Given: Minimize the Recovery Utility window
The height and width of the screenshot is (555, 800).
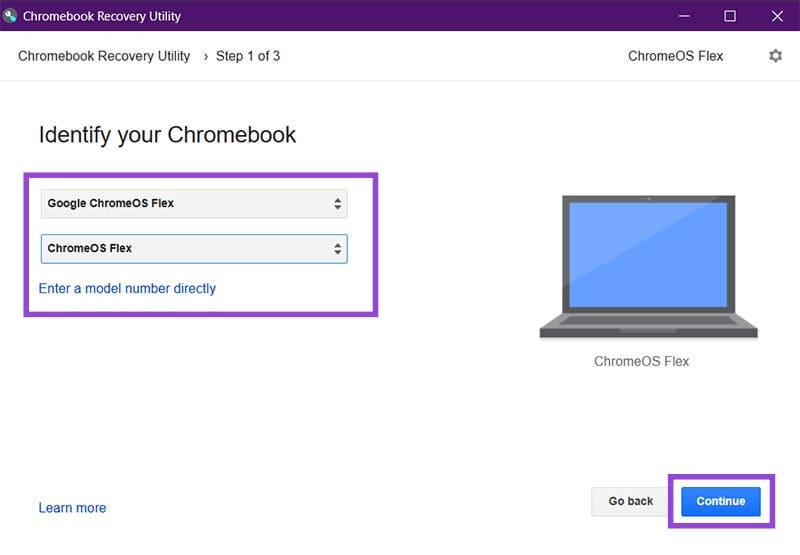Looking at the screenshot, I should (x=683, y=16).
